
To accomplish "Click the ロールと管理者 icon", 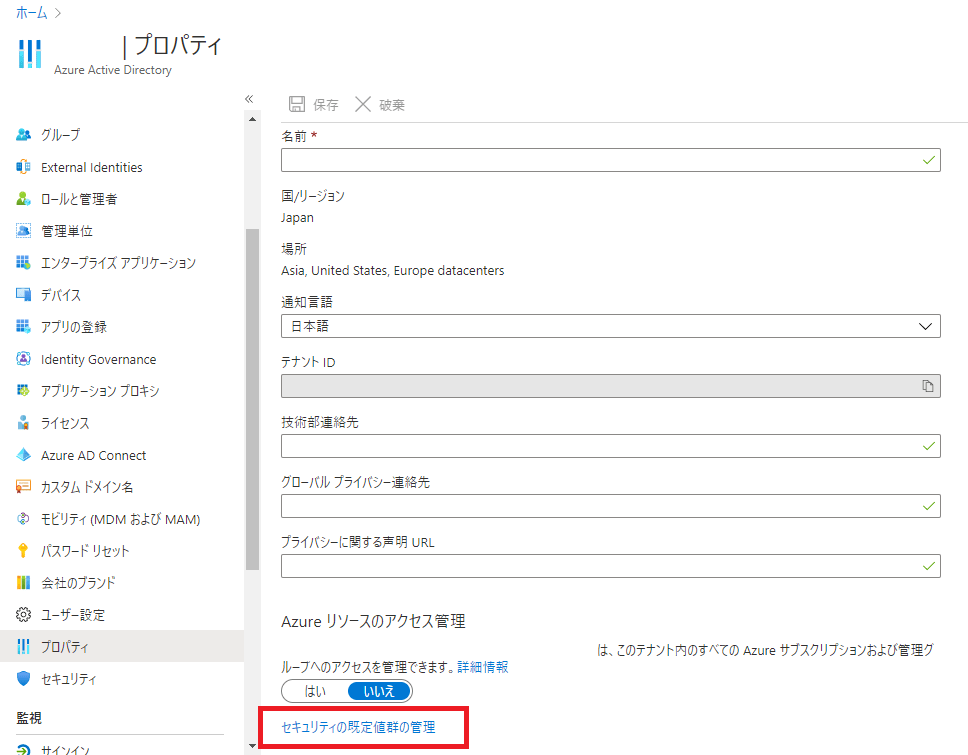I will click(x=23, y=199).
